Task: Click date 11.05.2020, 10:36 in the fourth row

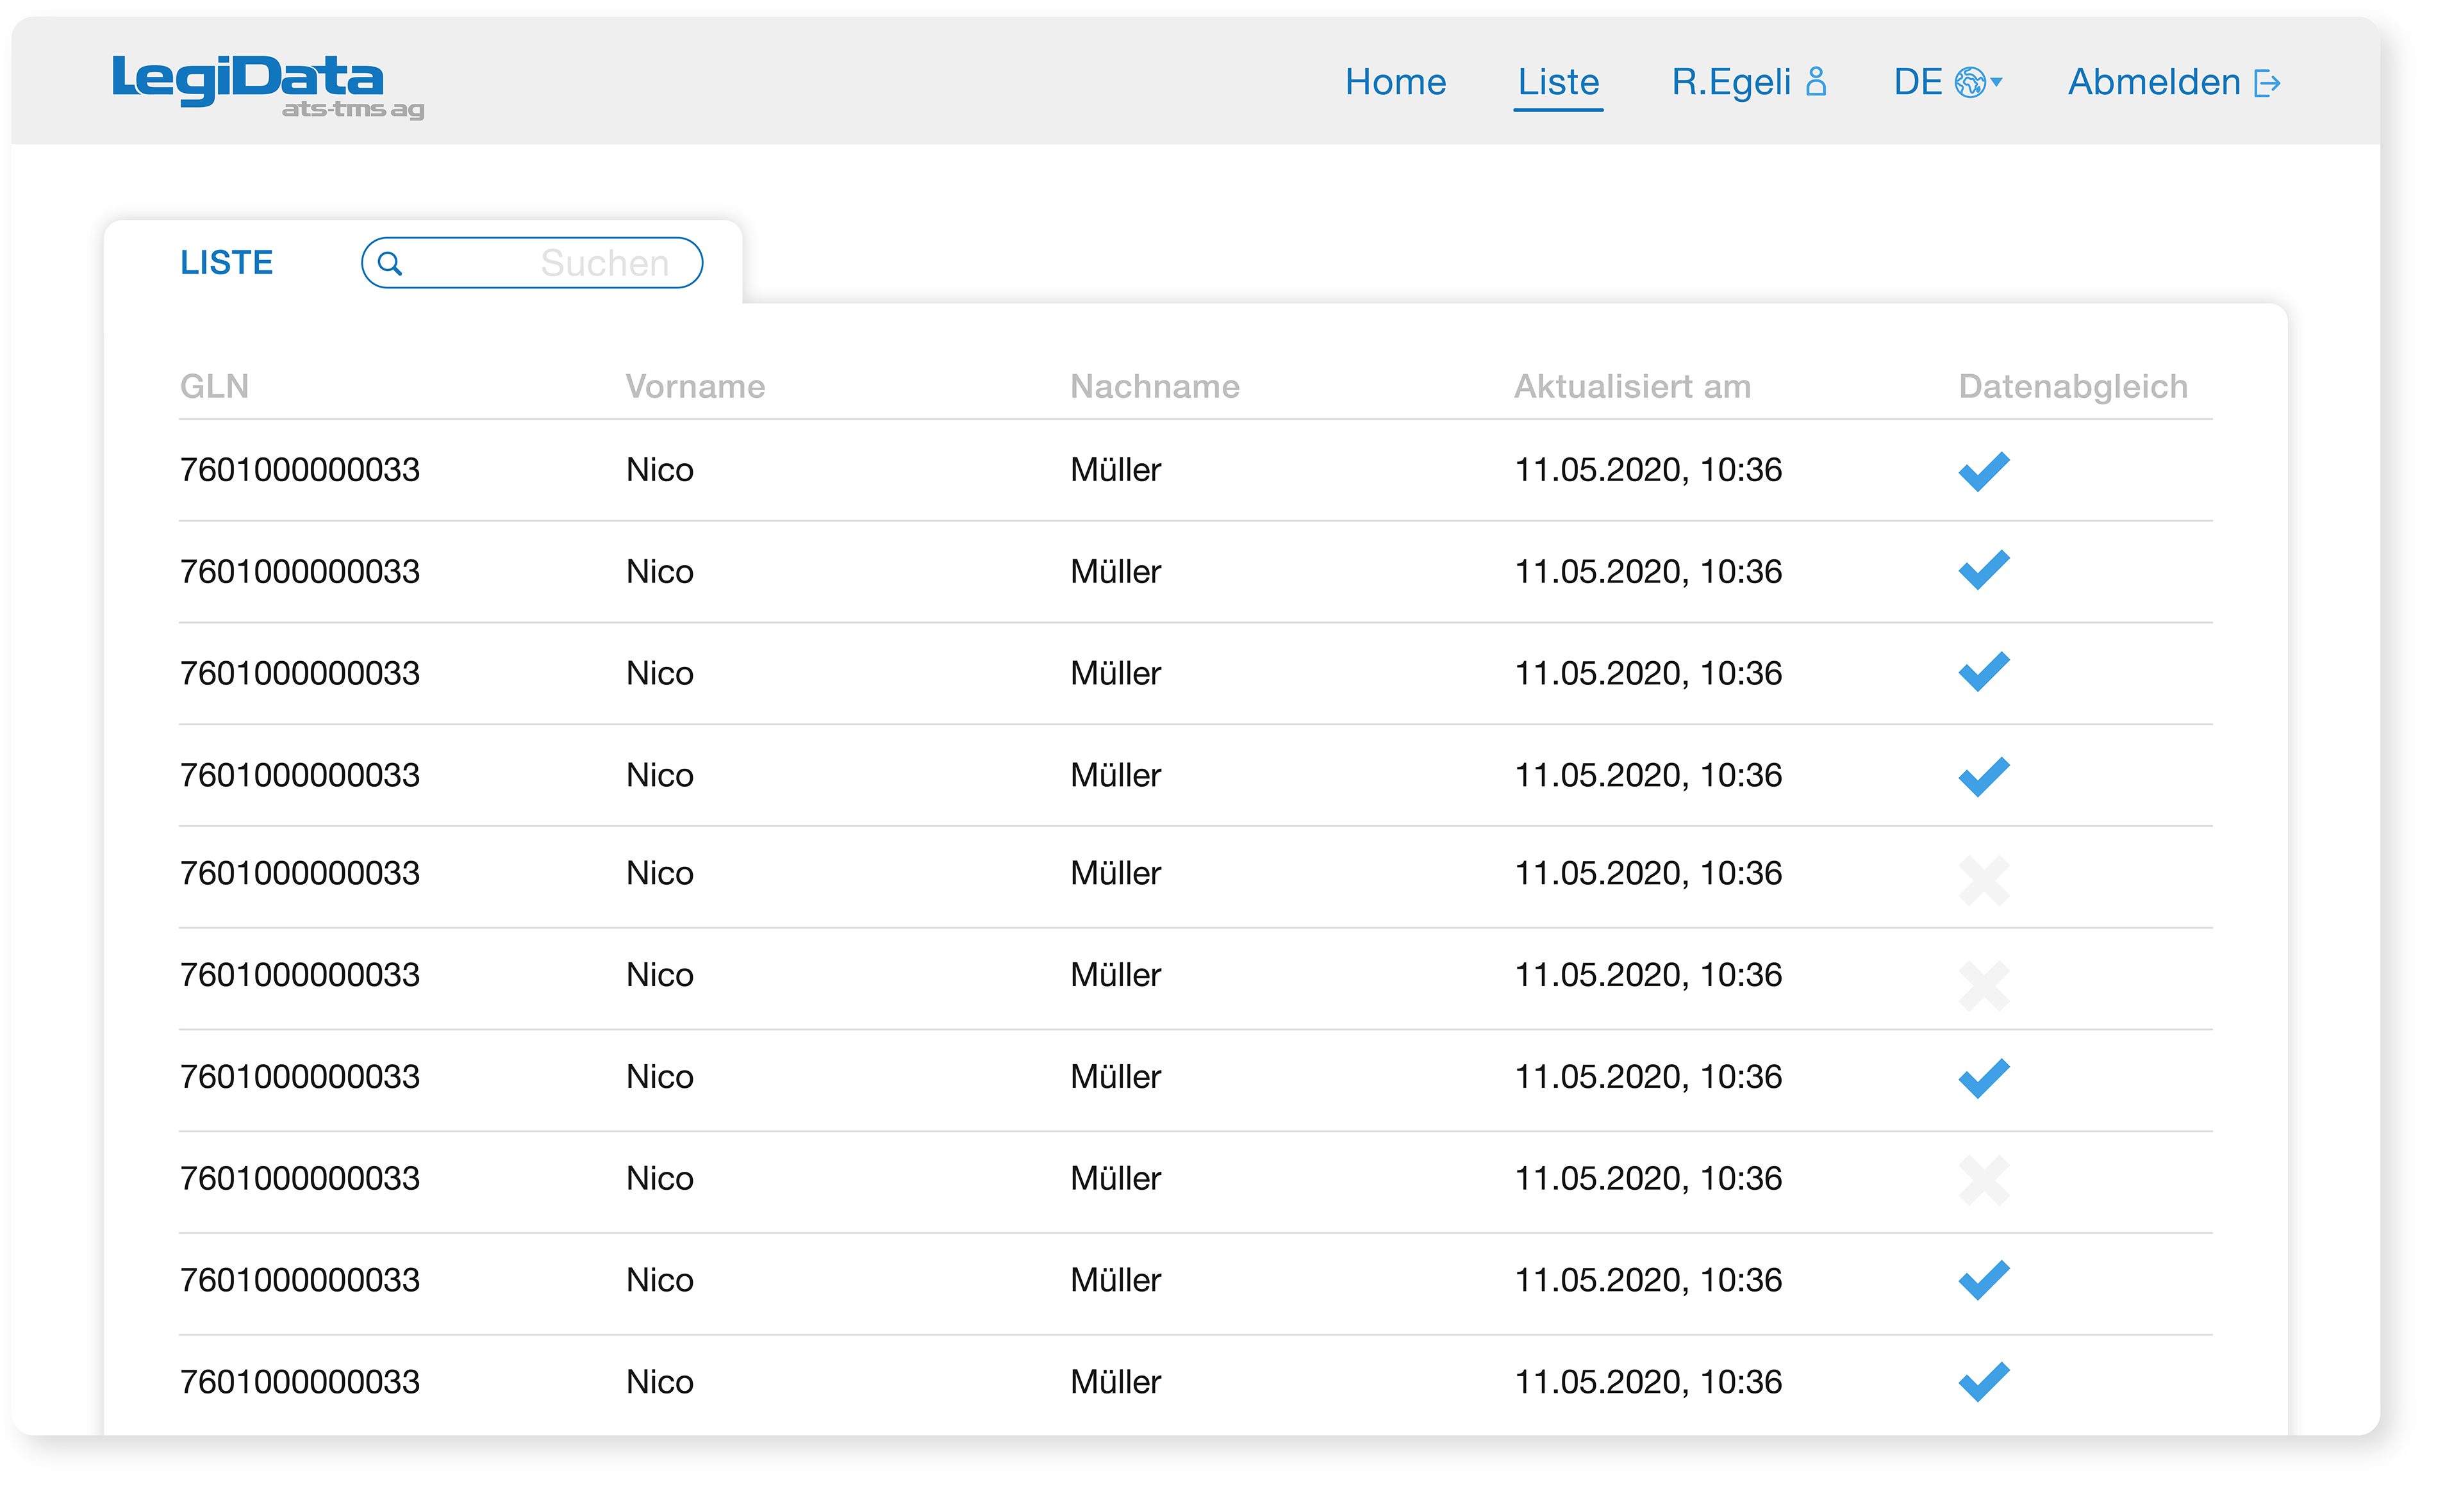Action: 1648,775
